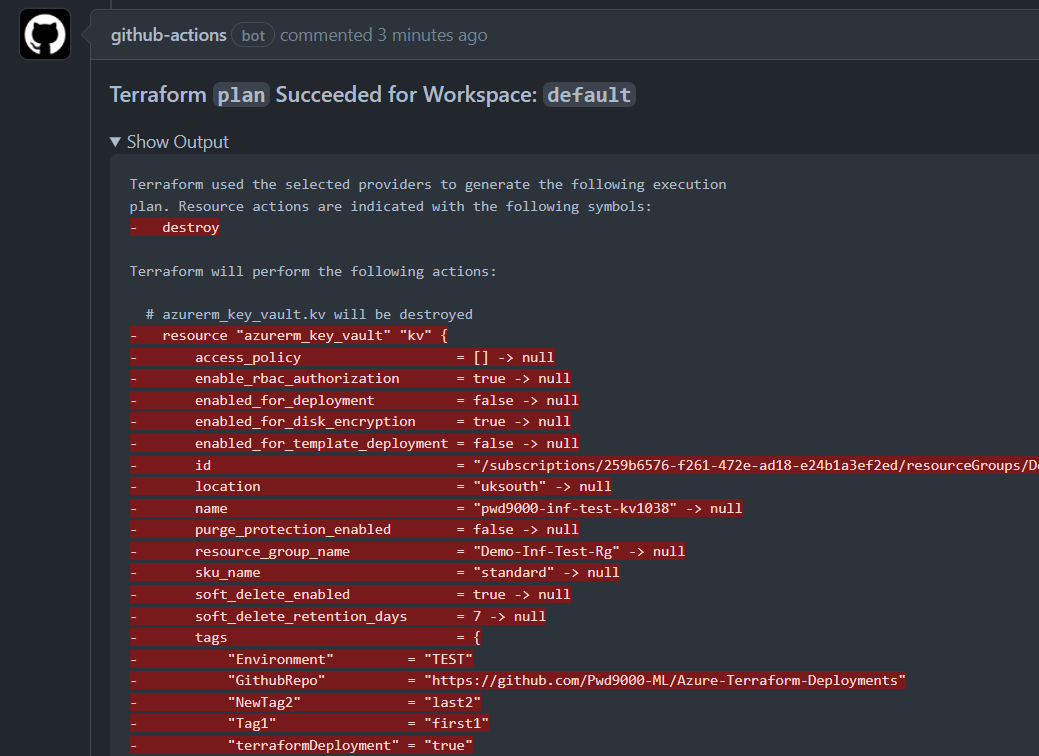Click the resource_group_name "Demo-Inf-Test-Rg" value
The image size is (1039, 756).
tap(547, 551)
